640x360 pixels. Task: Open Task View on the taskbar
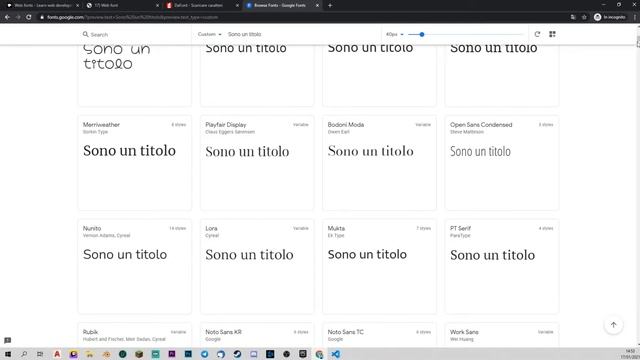coord(40,354)
